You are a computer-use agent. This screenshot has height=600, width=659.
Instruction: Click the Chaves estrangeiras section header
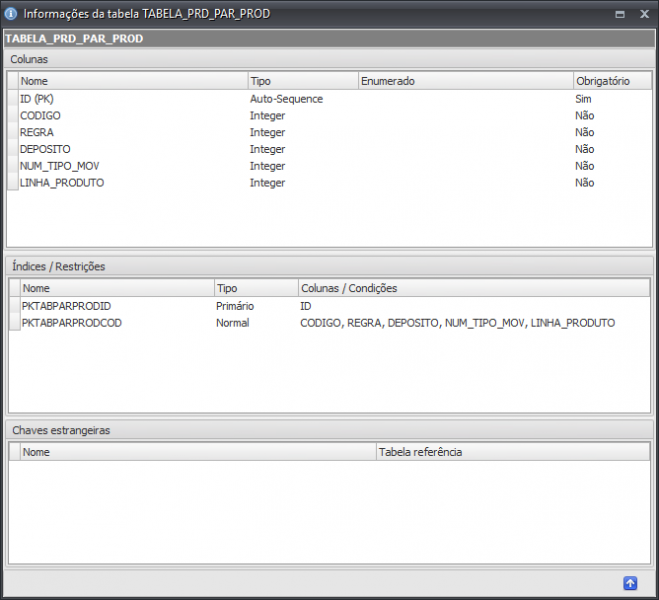tap(330, 430)
